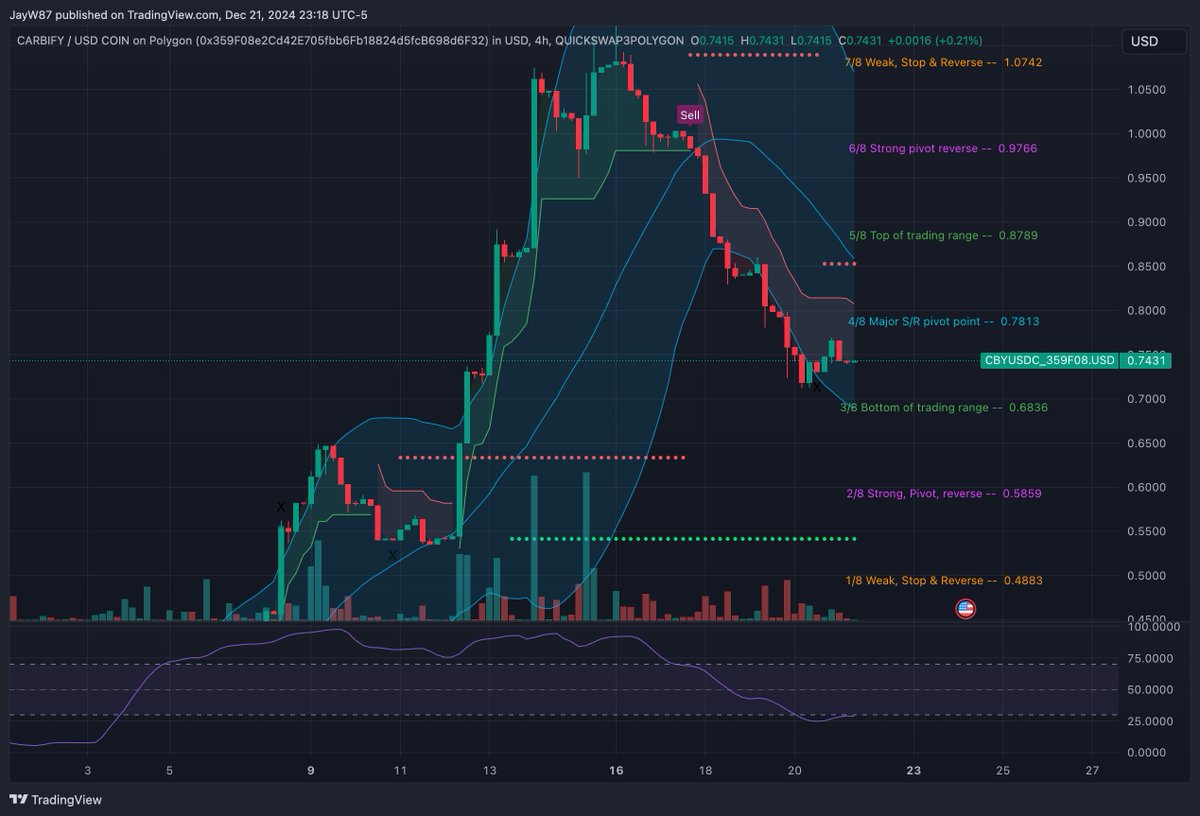Select the 6/8 Strong pivot reverse label
1200x816 pixels.
click(x=943, y=148)
